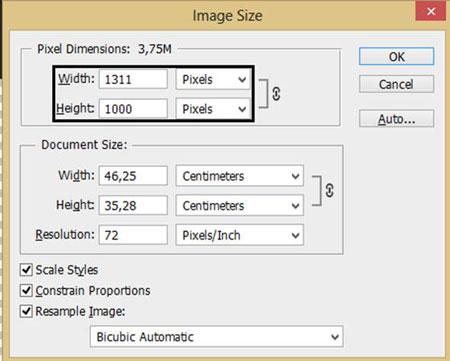
Task: Click the OK button
Action: coord(396,56)
